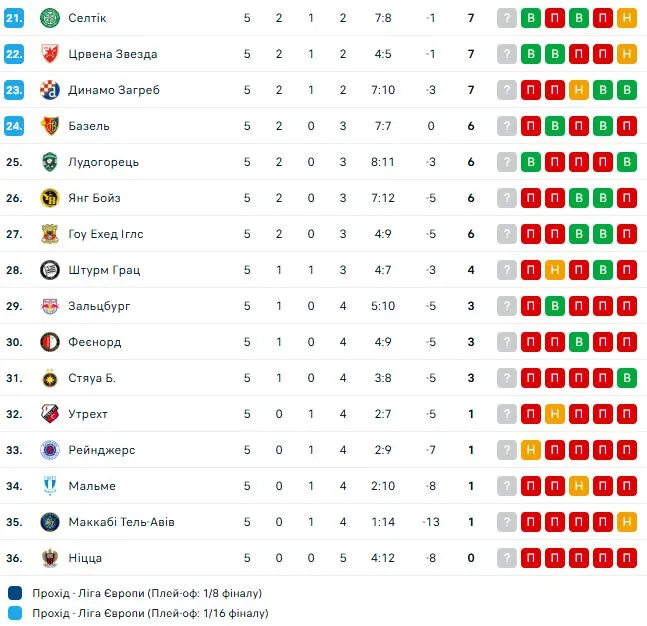Click the Янг Бойз club logo
The image size is (647, 626).
50,198
